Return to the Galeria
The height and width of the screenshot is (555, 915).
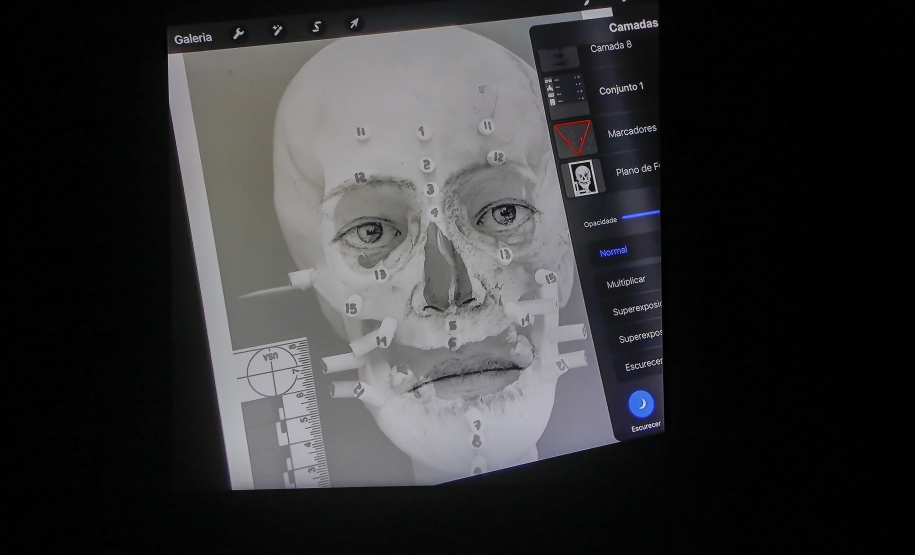[193, 39]
